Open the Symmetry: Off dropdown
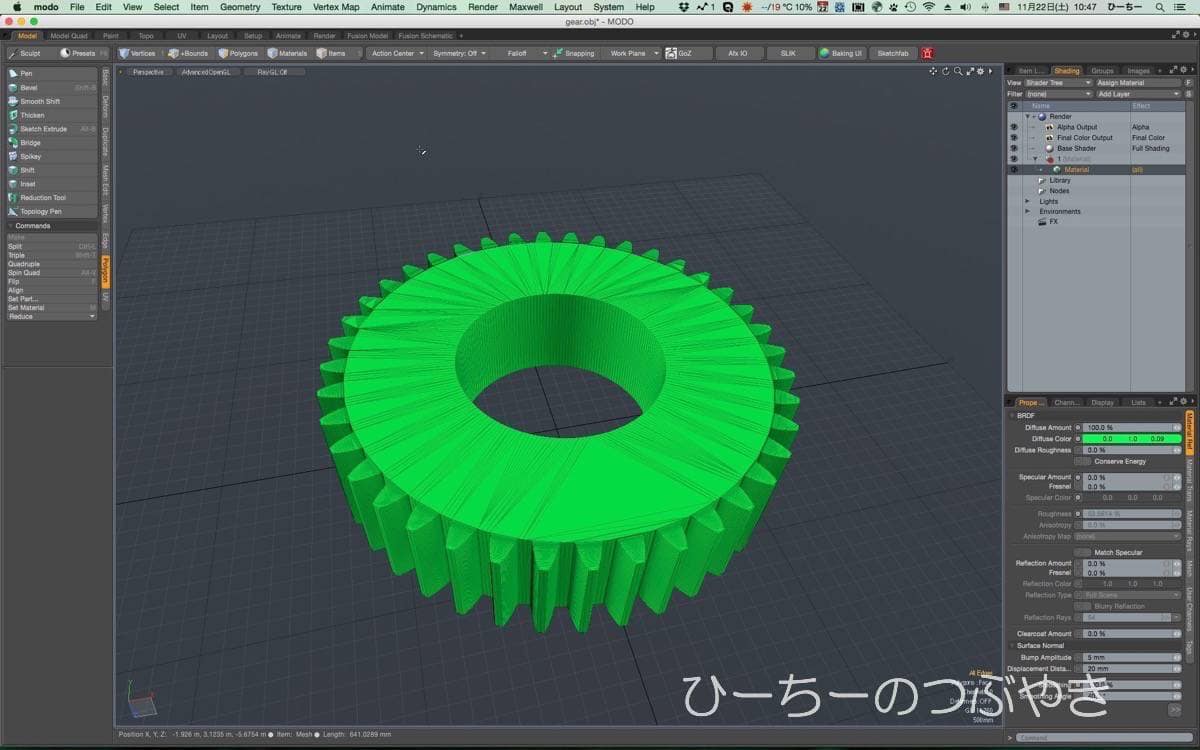This screenshot has height=750, width=1200. pyautogui.click(x=459, y=53)
